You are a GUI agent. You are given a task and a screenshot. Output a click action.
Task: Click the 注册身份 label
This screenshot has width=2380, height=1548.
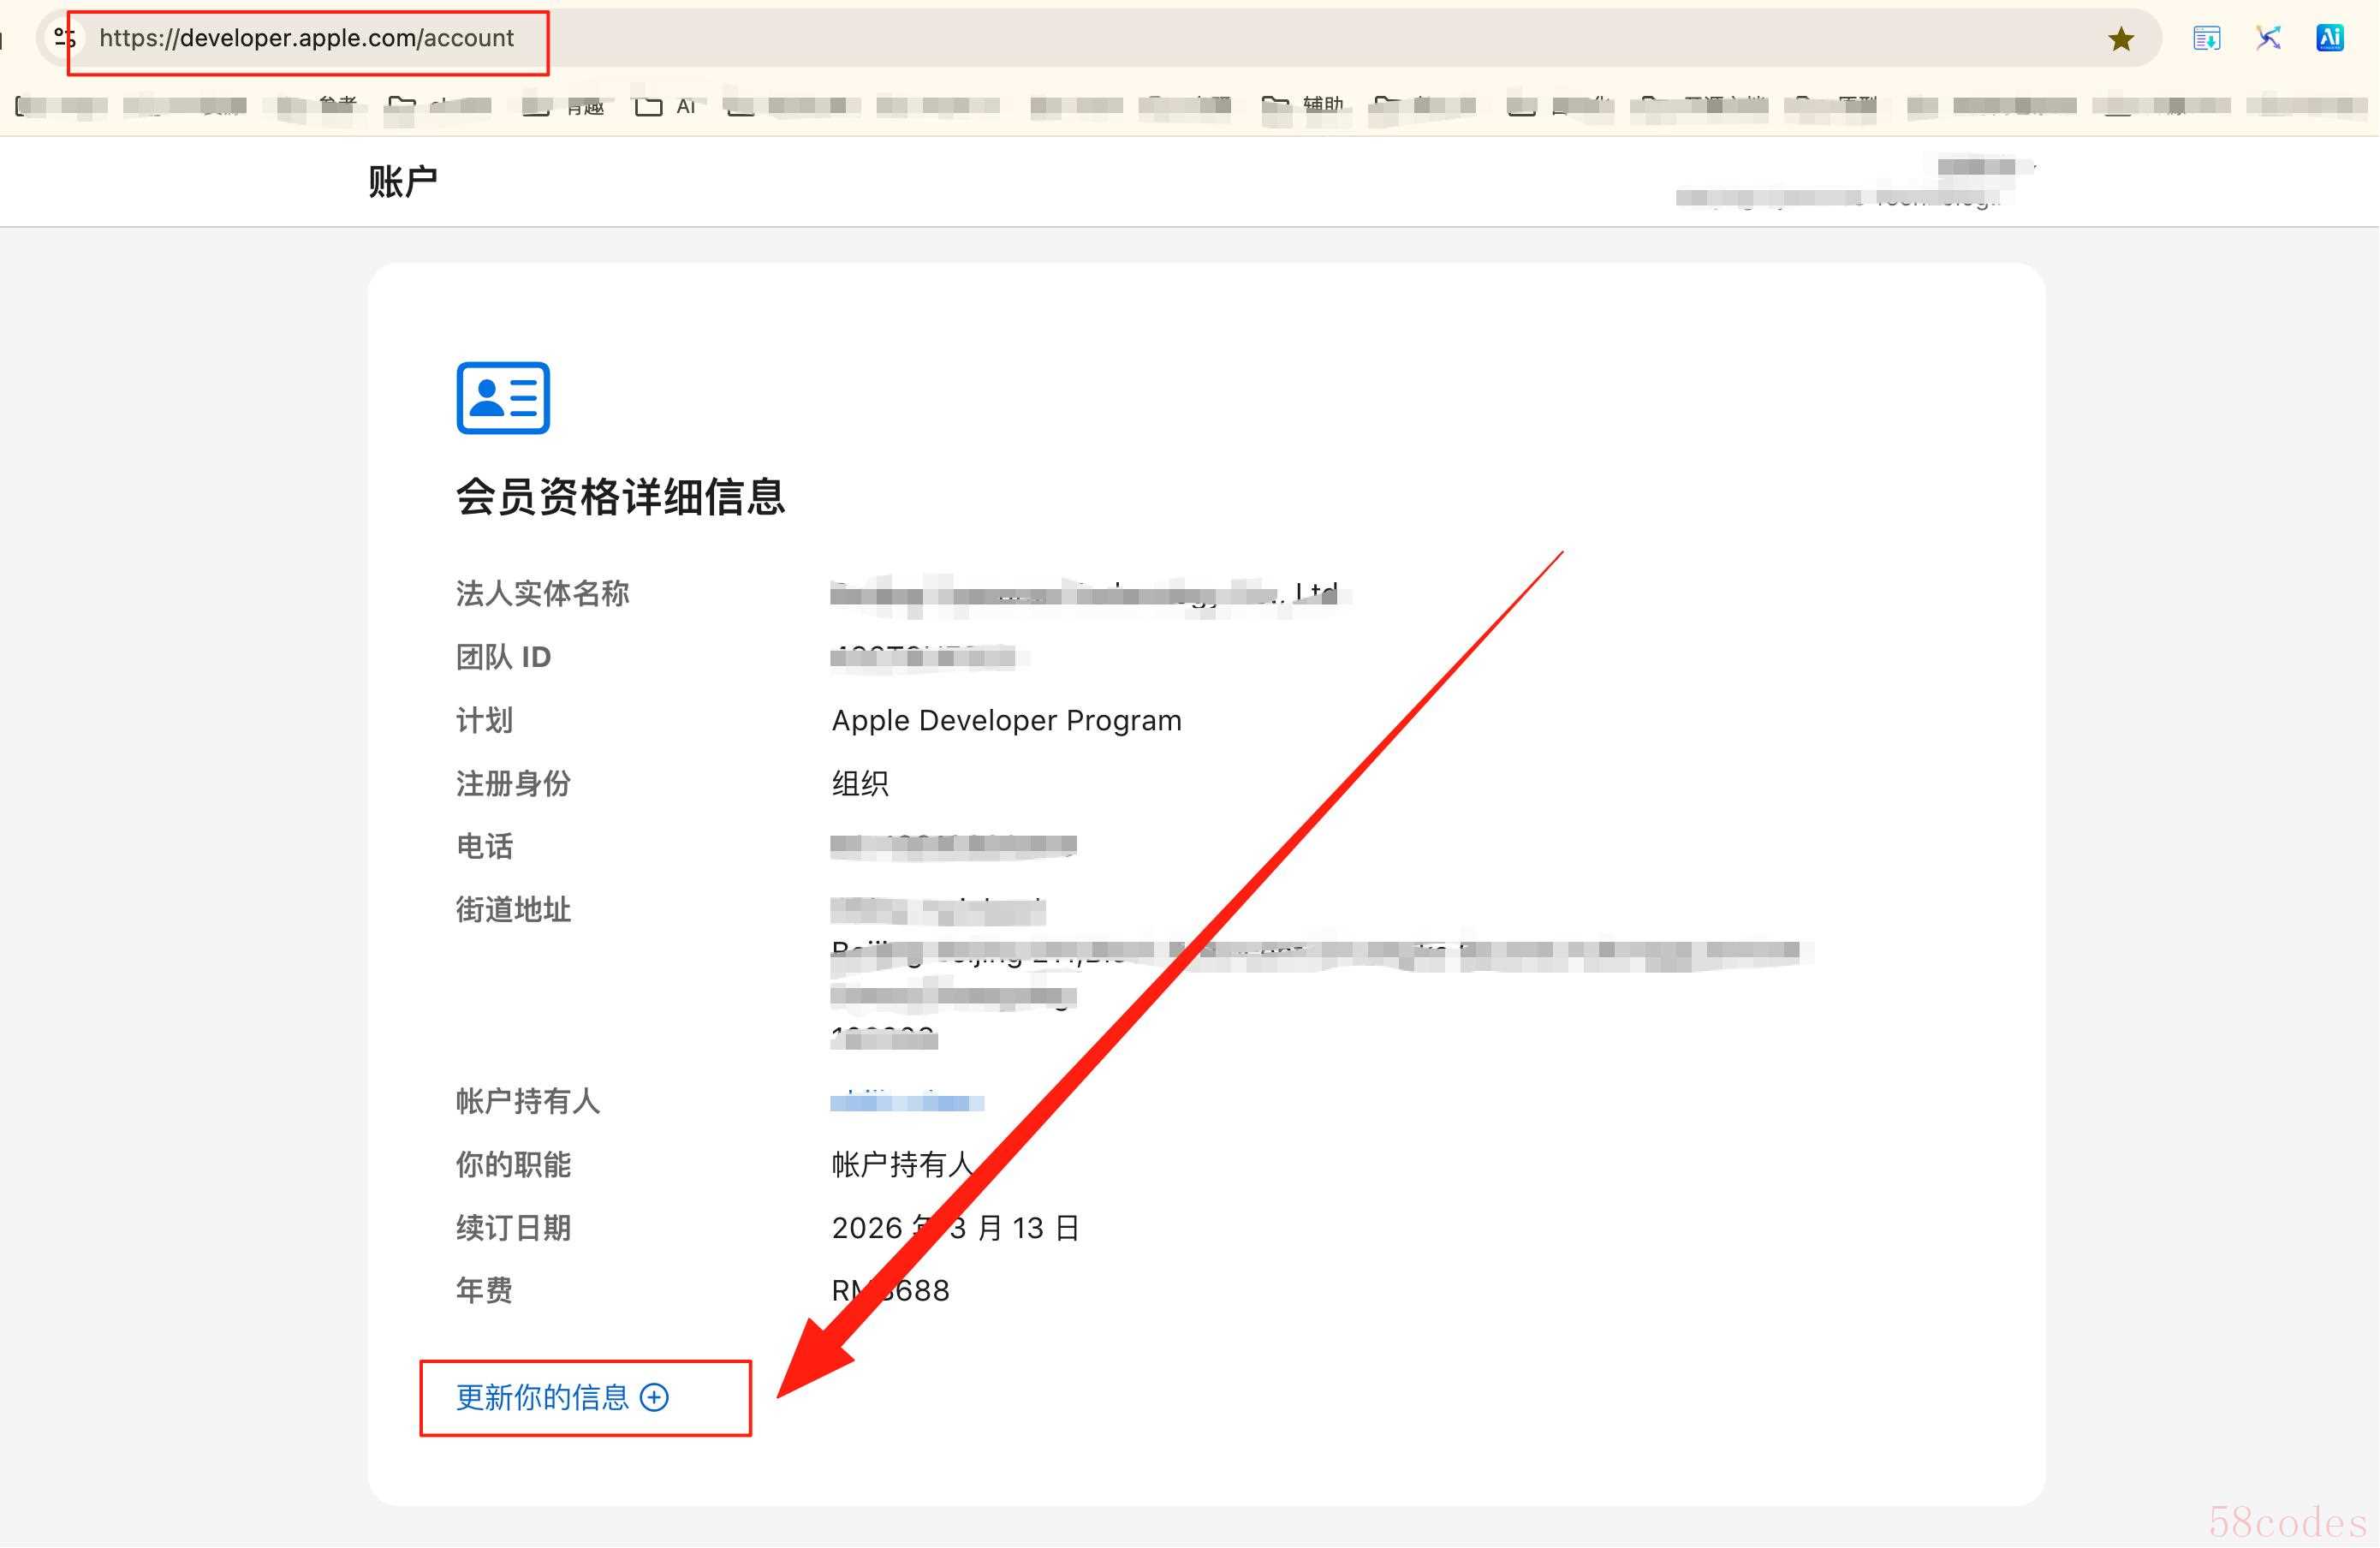[x=514, y=783]
